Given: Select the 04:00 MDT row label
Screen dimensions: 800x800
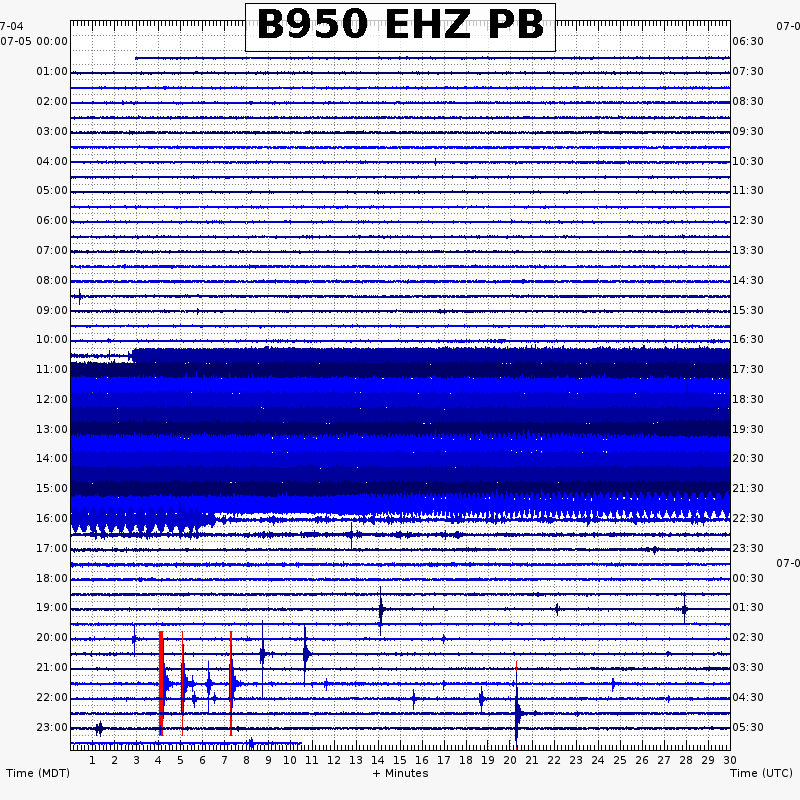Looking at the screenshot, I should [x=52, y=161].
